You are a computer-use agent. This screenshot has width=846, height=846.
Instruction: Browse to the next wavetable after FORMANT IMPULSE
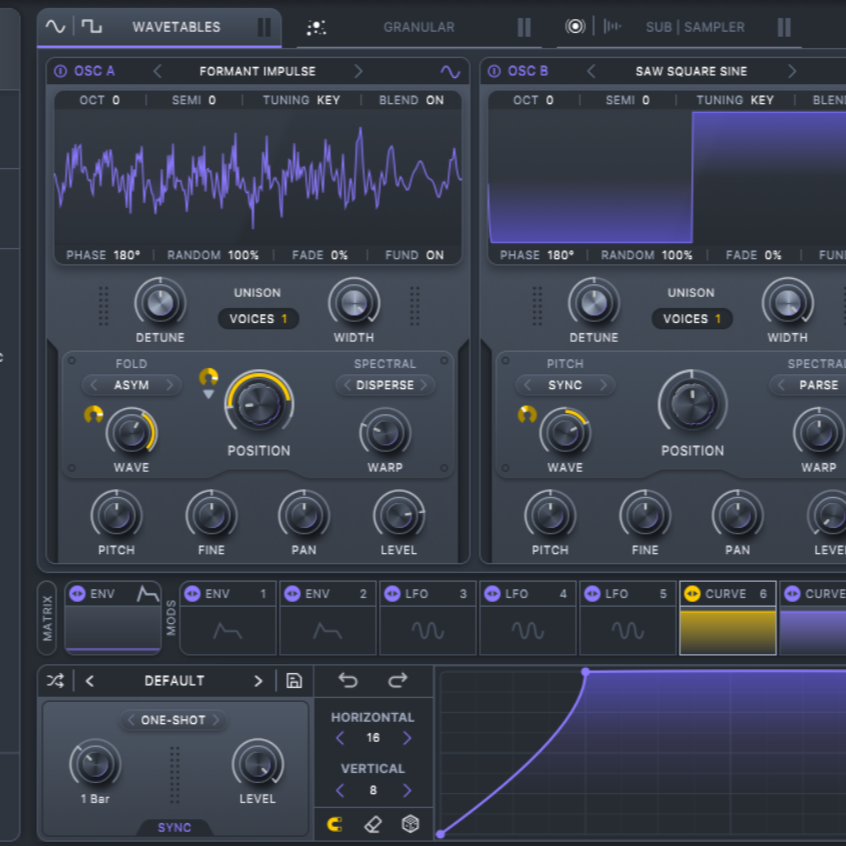pos(358,71)
